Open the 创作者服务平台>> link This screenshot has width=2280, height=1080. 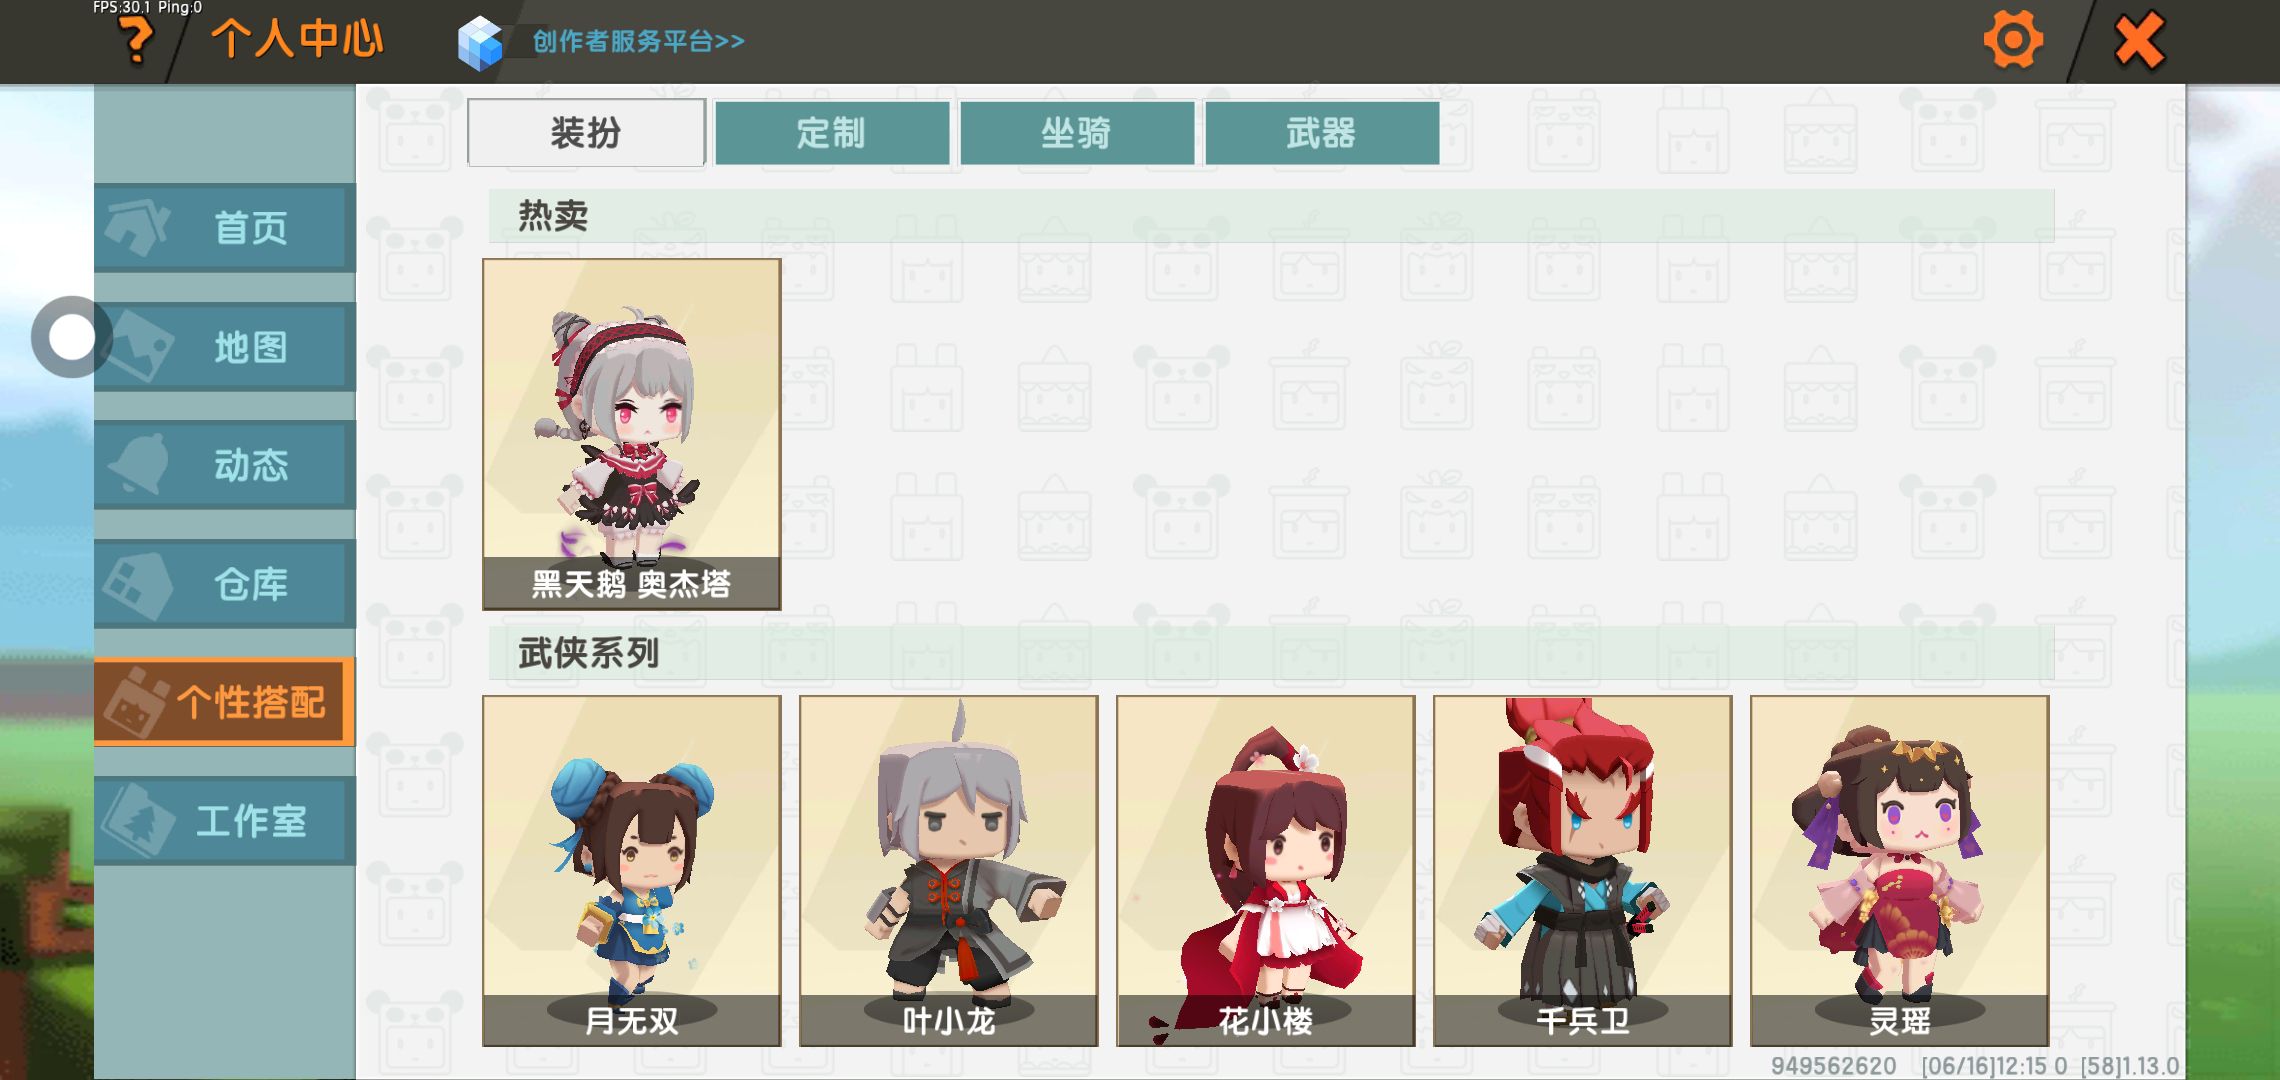638,41
